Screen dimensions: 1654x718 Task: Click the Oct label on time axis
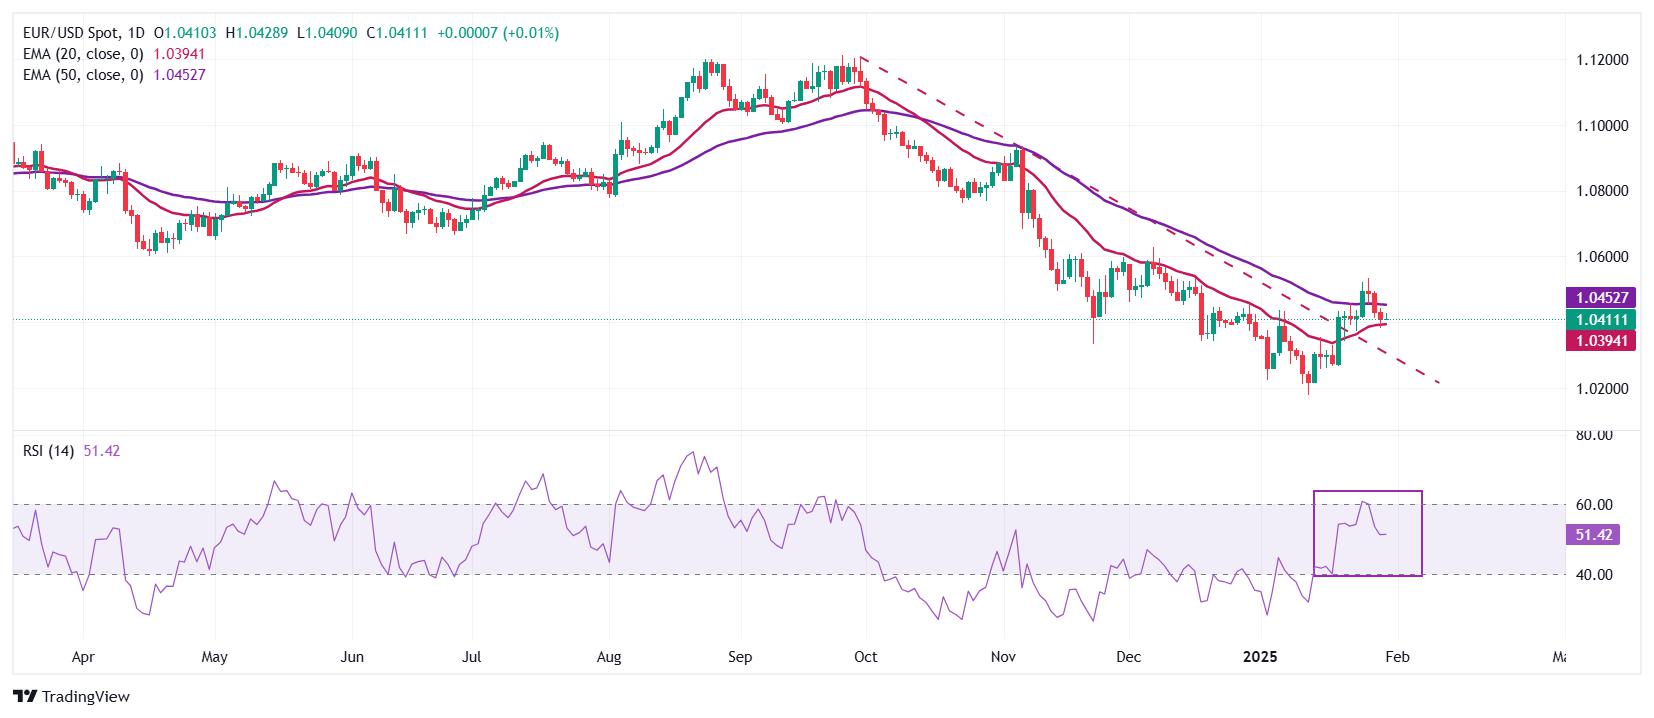click(x=866, y=657)
